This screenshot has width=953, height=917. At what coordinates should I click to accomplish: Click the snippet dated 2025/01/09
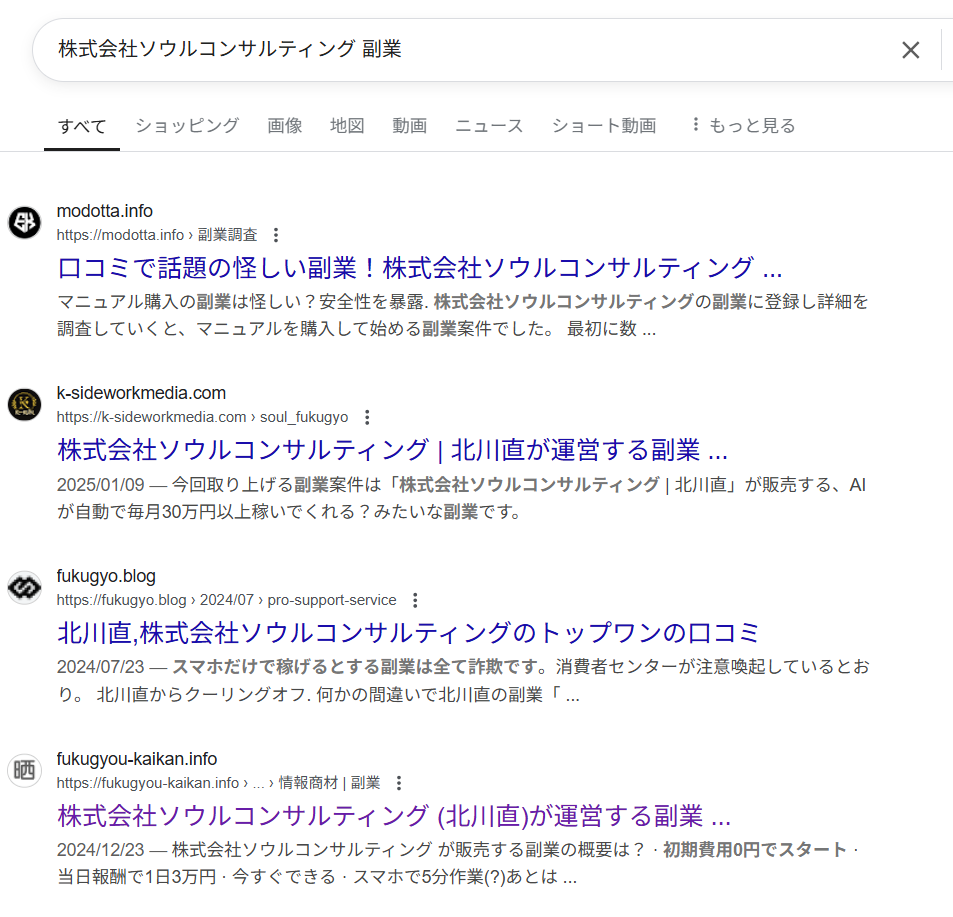[461, 498]
